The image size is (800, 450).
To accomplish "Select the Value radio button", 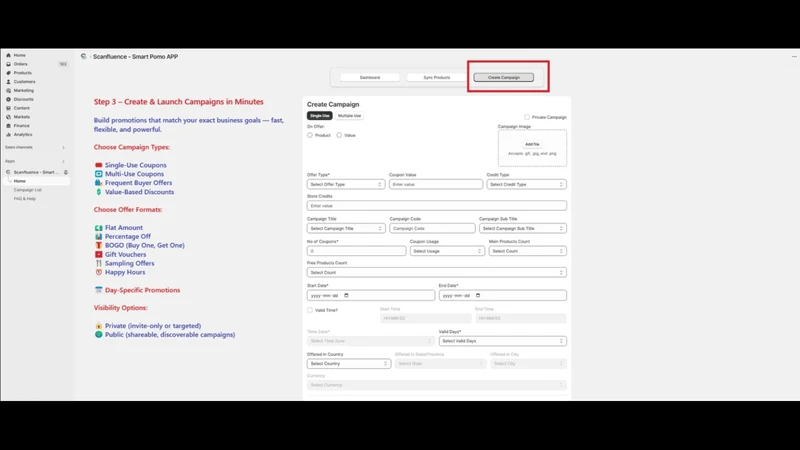I will pyautogui.click(x=339, y=135).
